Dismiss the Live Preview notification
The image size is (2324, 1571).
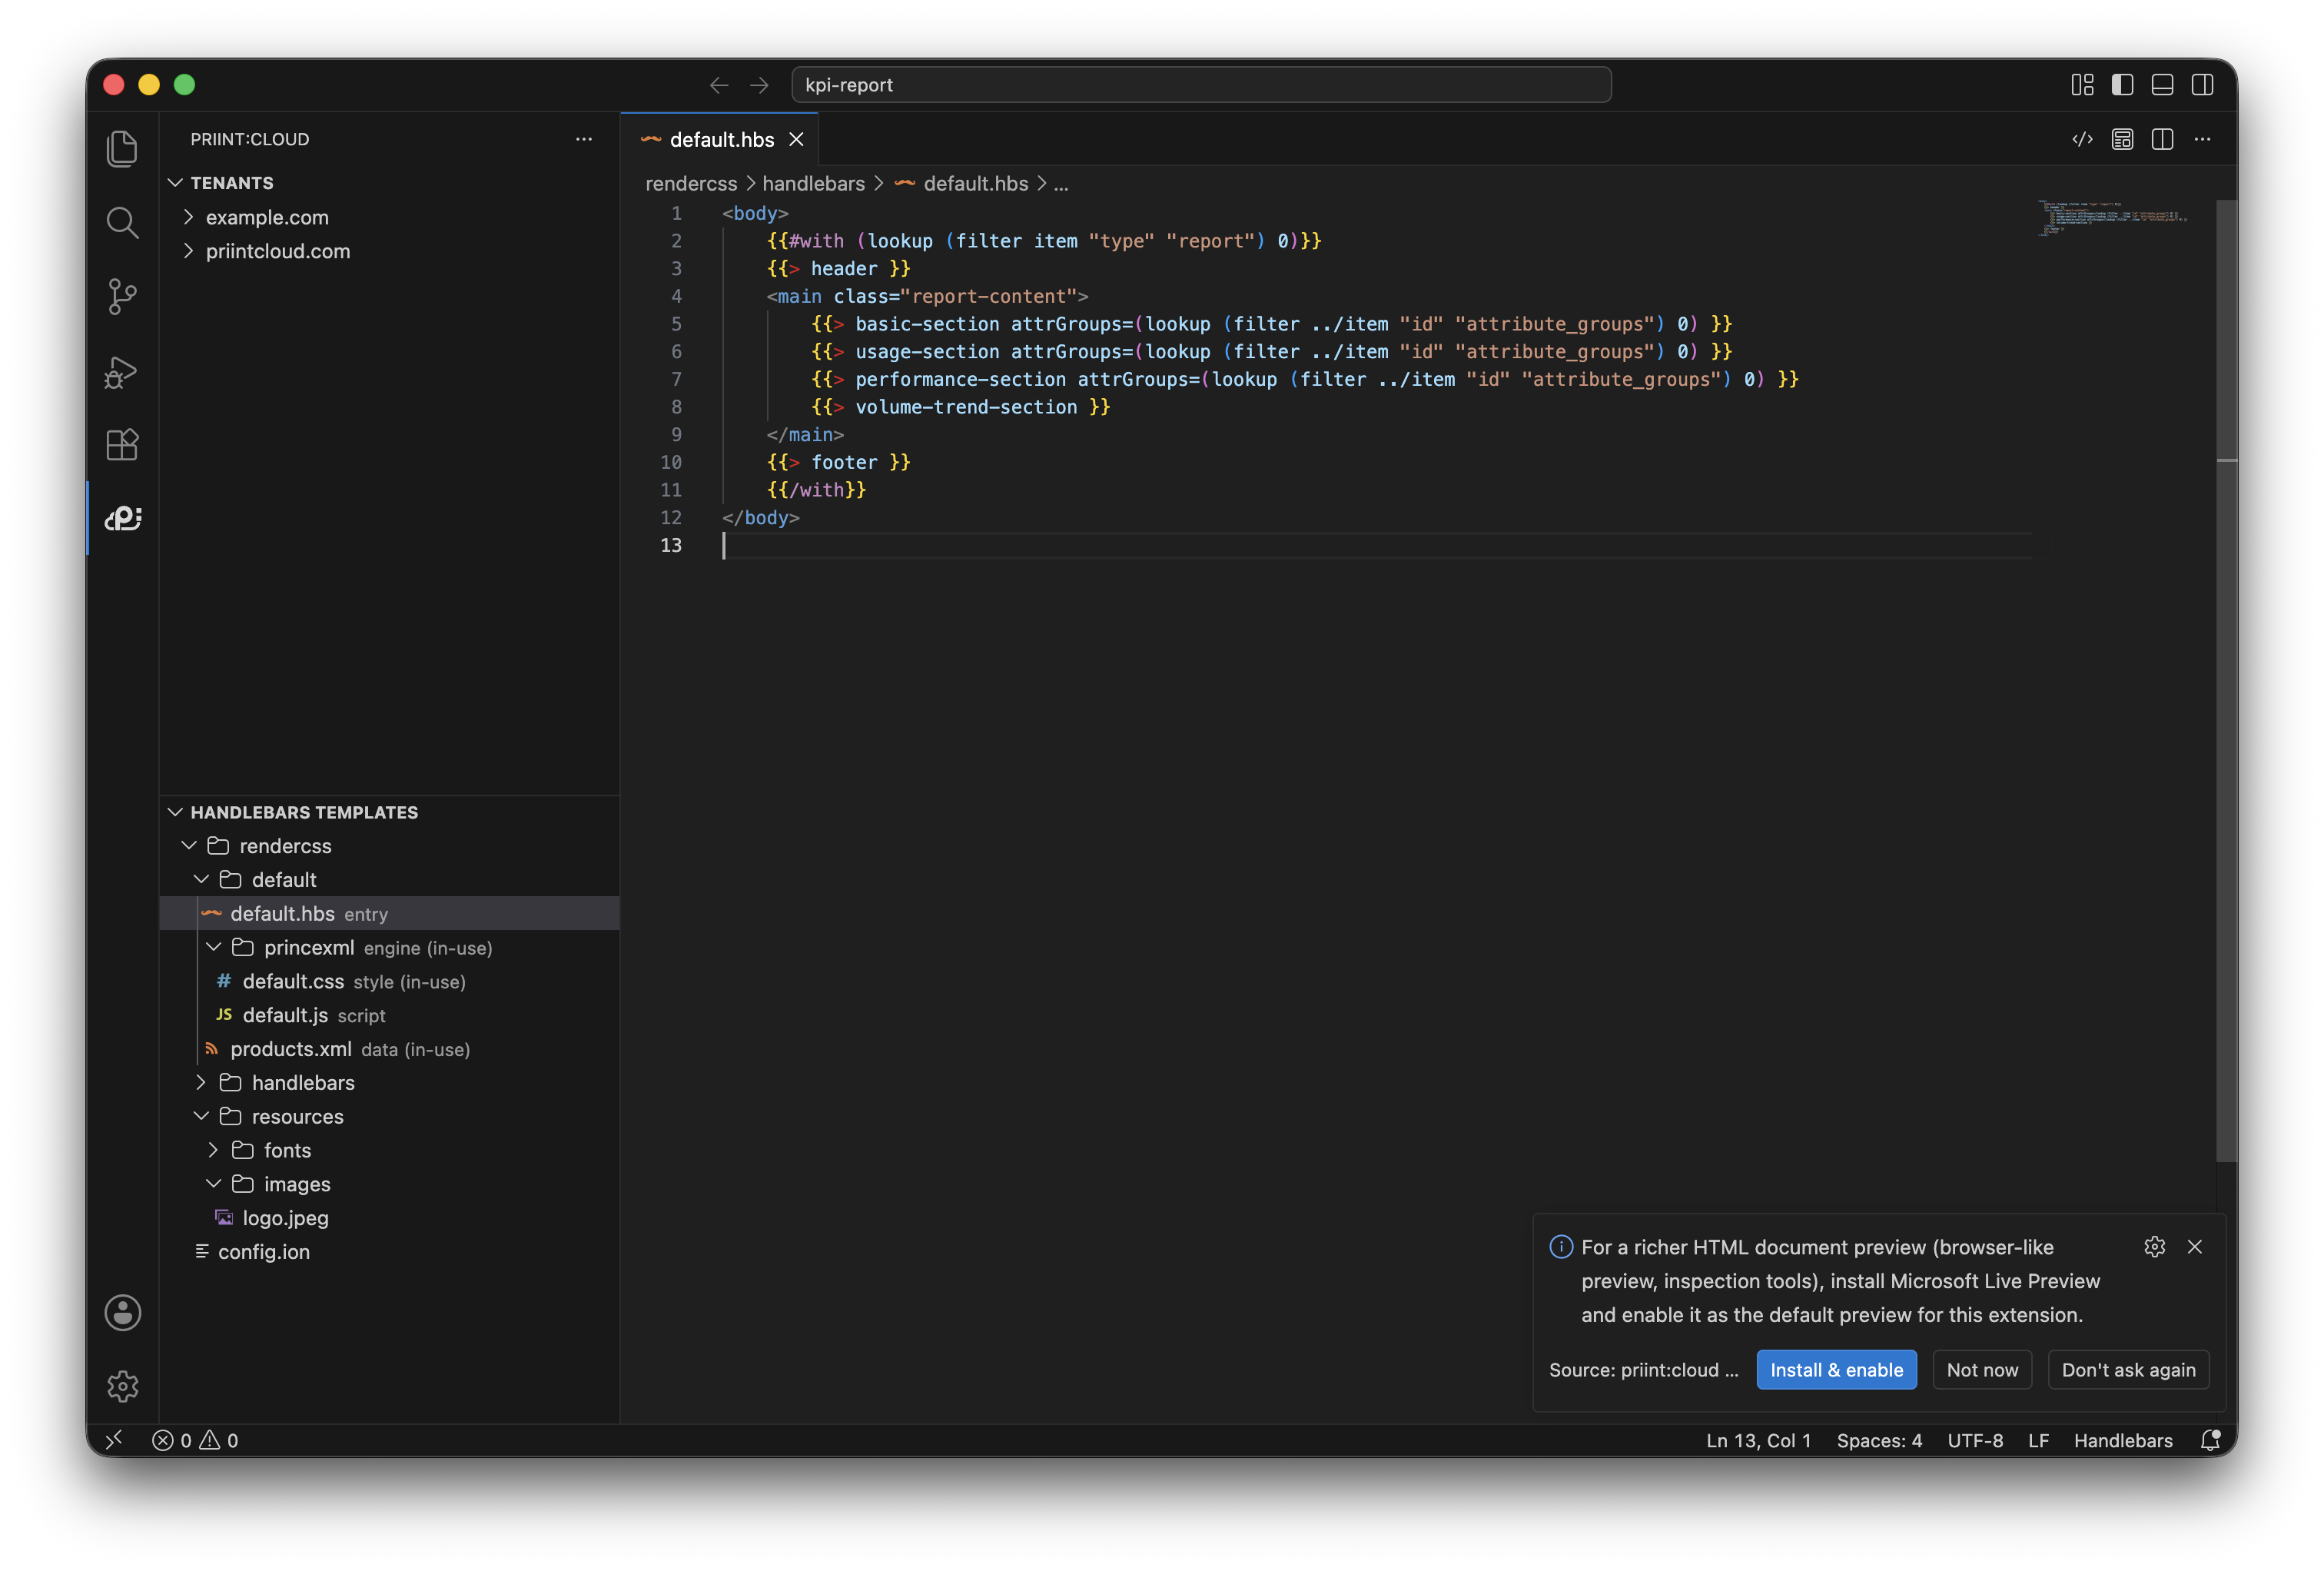coord(2194,1247)
